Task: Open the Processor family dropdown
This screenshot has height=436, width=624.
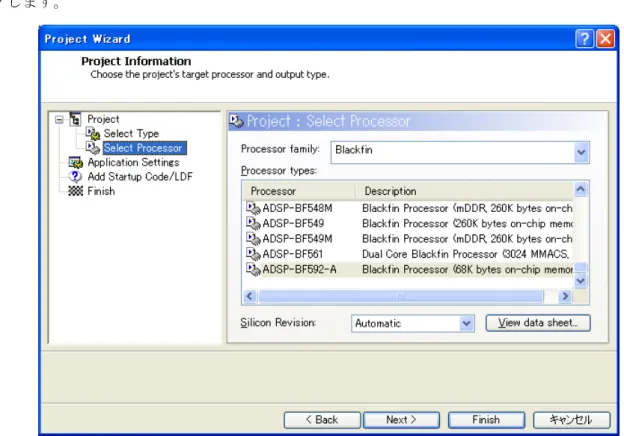Action: (x=581, y=152)
